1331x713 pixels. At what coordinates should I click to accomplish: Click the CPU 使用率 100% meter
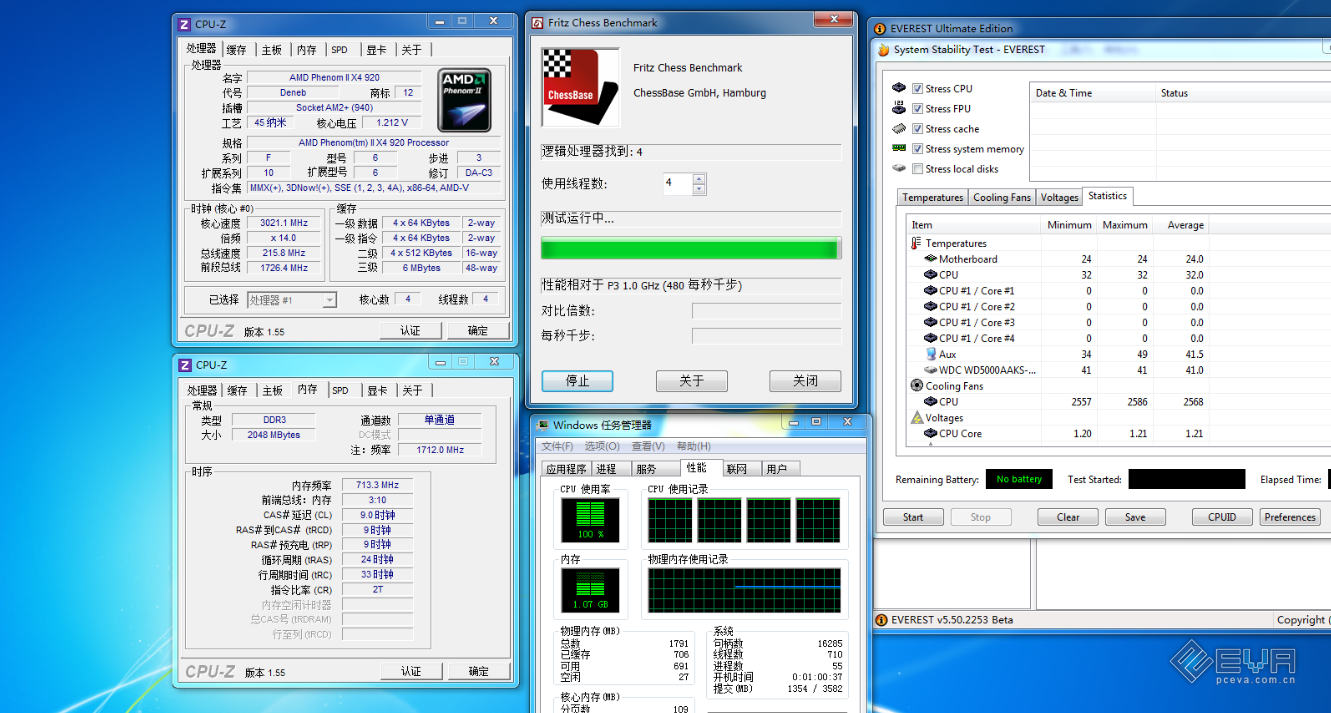[x=591, y=521]
